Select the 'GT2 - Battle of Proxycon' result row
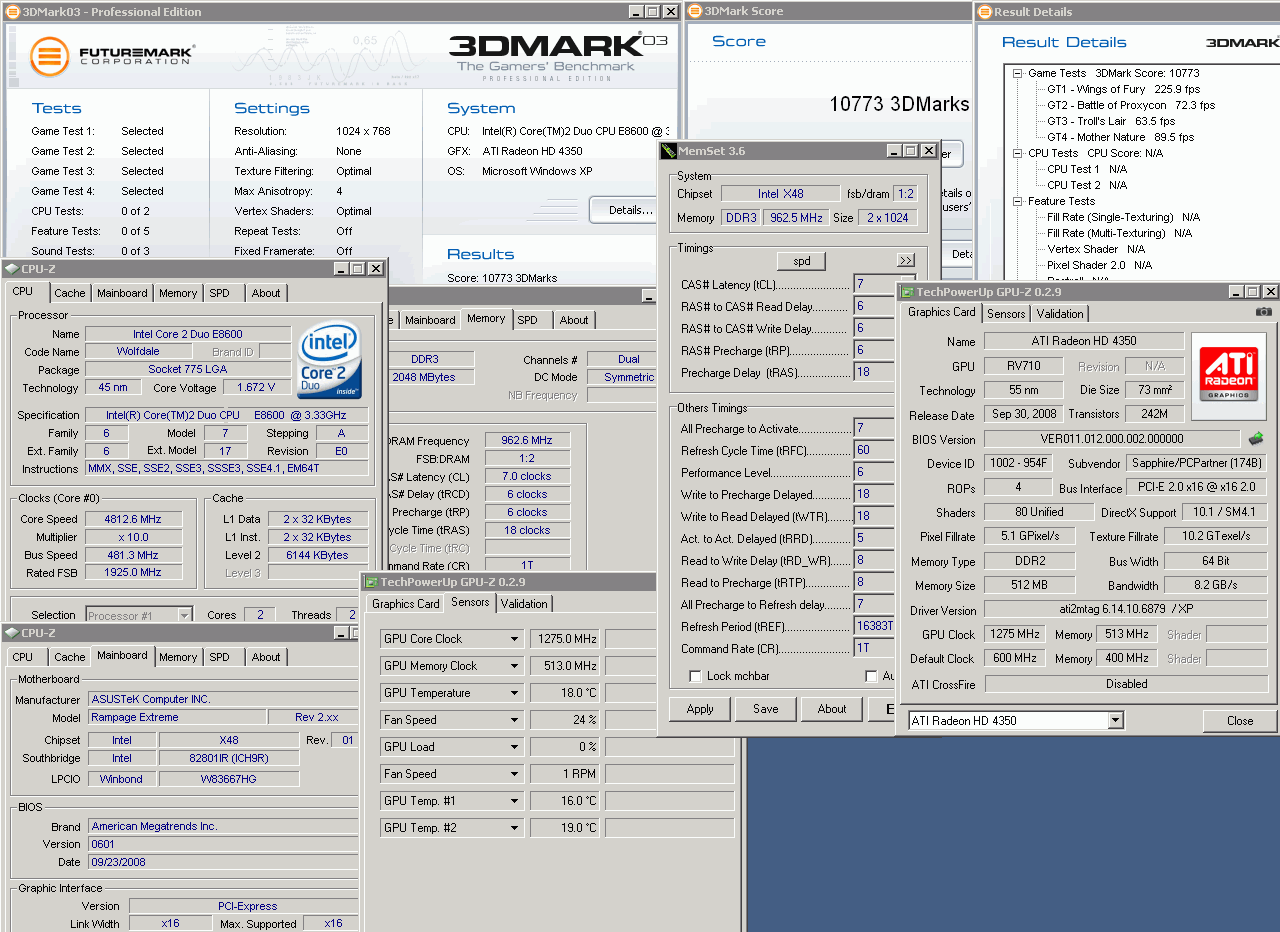The height and width of the screenshot is (932, 1280). [1131, 105]
